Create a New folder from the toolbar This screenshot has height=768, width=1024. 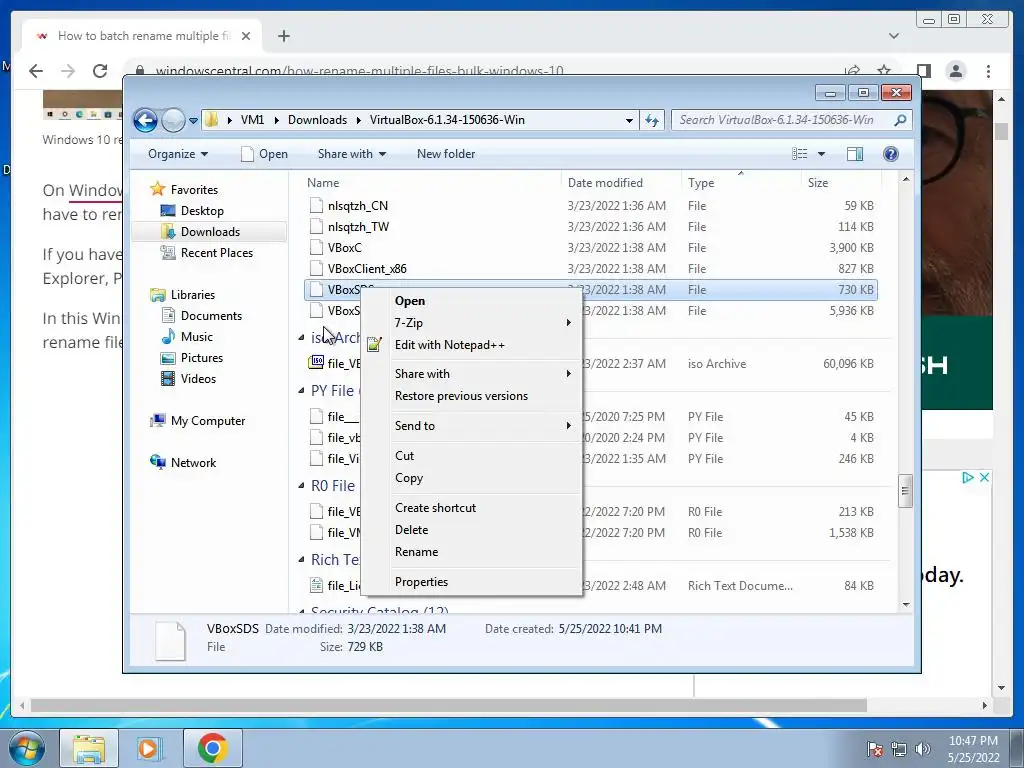446,154
